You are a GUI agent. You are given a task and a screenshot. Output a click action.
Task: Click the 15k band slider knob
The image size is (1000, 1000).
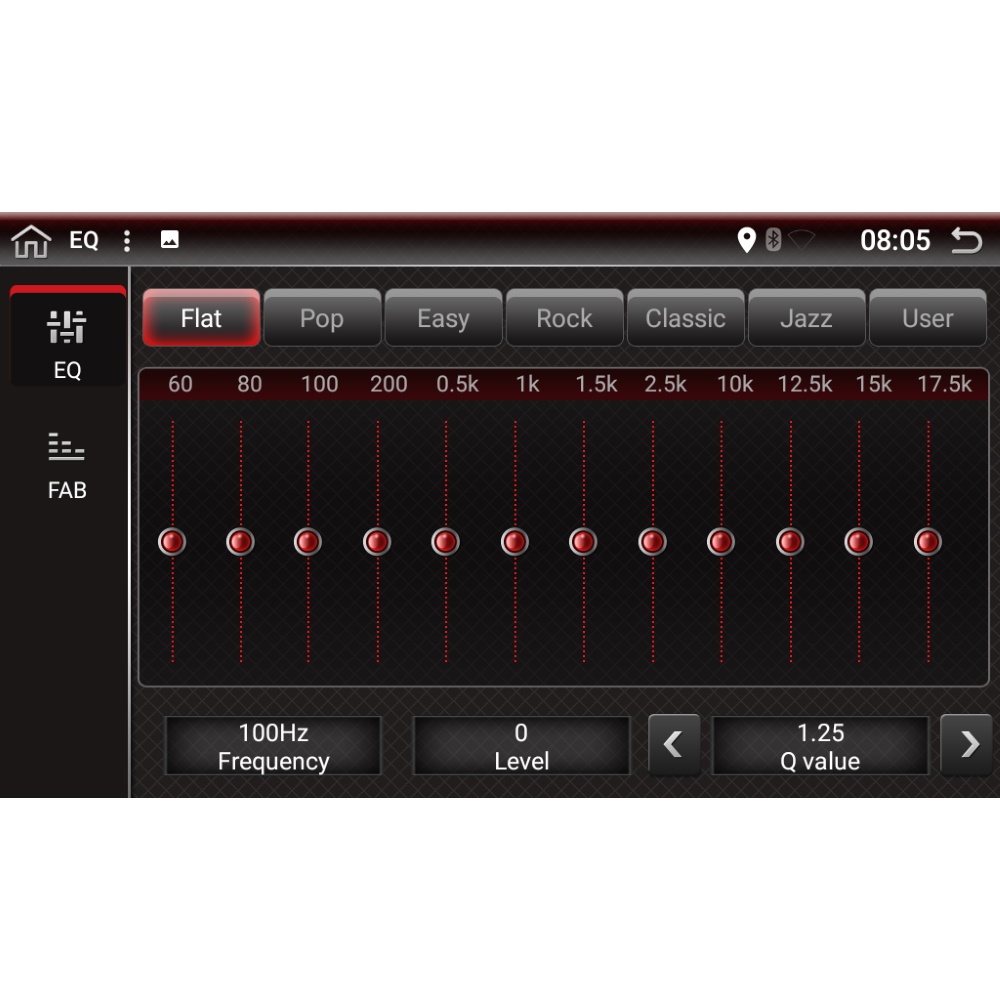tap(858, 542)
